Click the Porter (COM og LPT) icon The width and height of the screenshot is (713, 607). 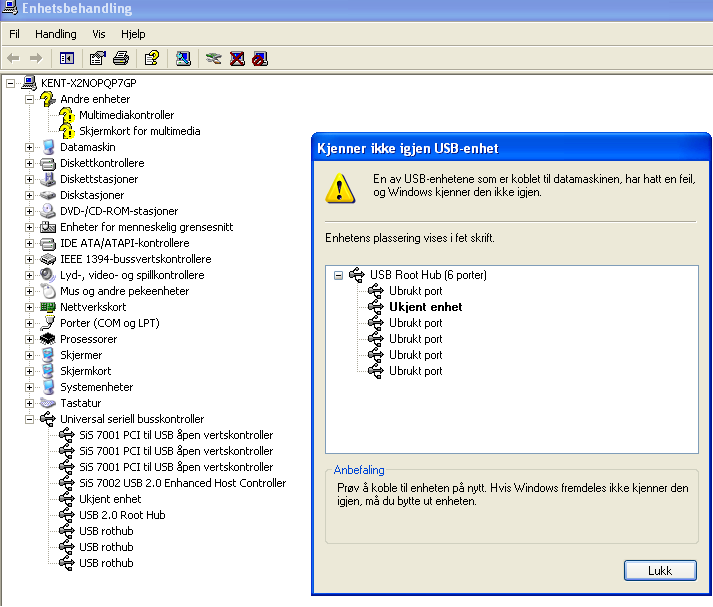48,323
